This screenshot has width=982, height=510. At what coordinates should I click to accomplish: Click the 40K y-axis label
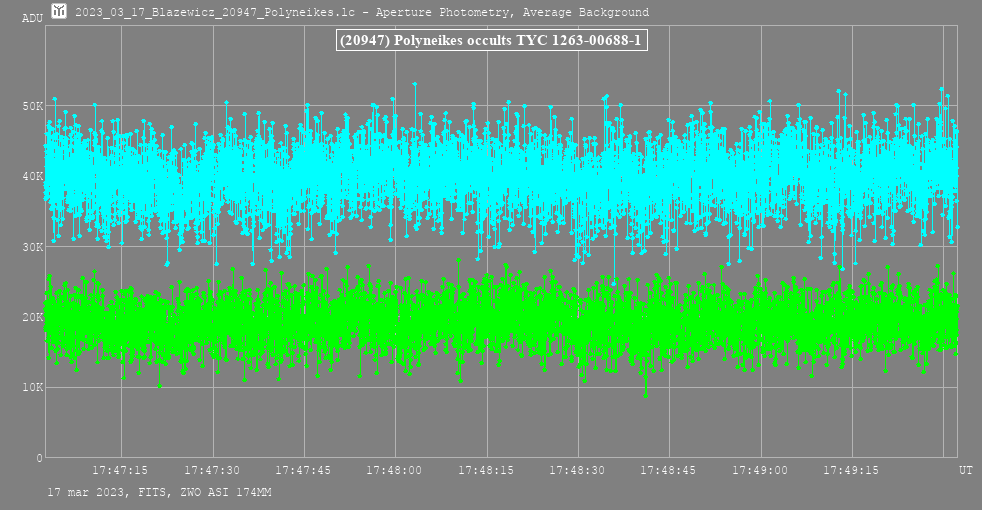pos(33,176)
